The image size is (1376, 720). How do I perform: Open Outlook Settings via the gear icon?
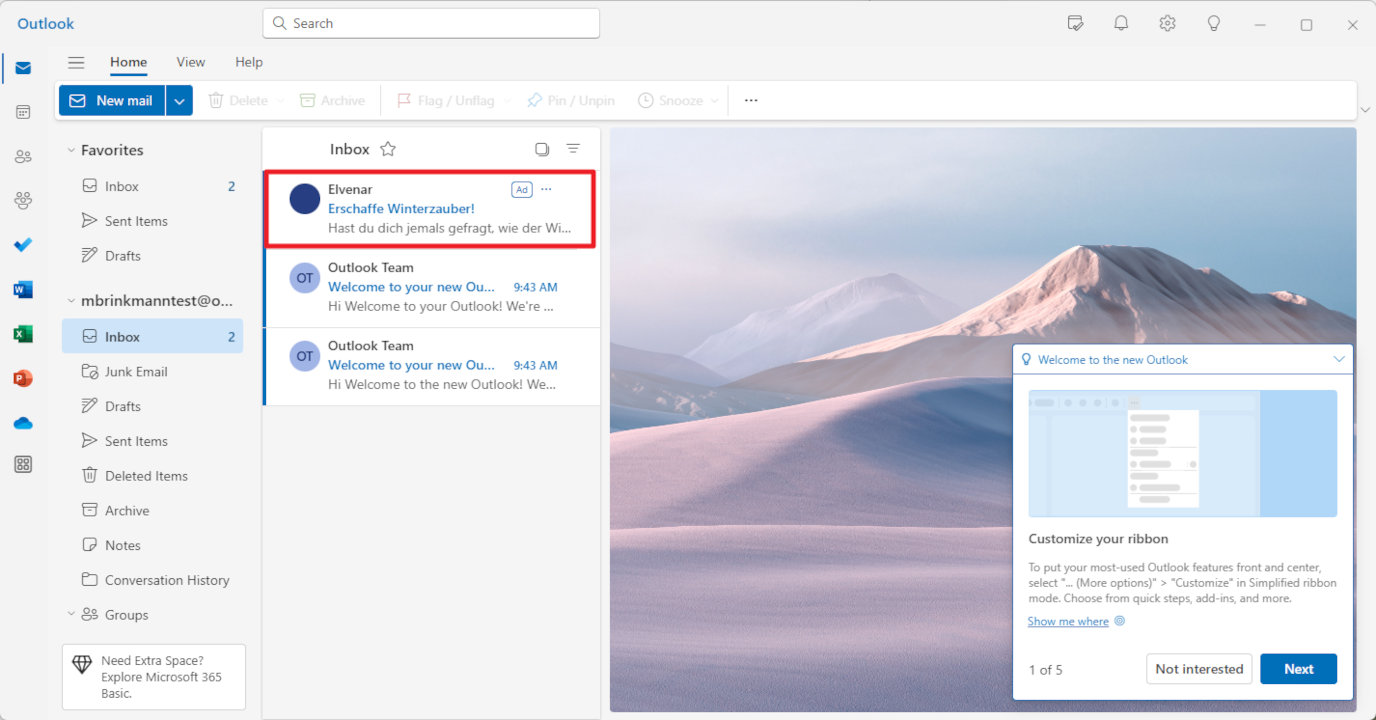pyautogui.click(x=1167, y=22)
